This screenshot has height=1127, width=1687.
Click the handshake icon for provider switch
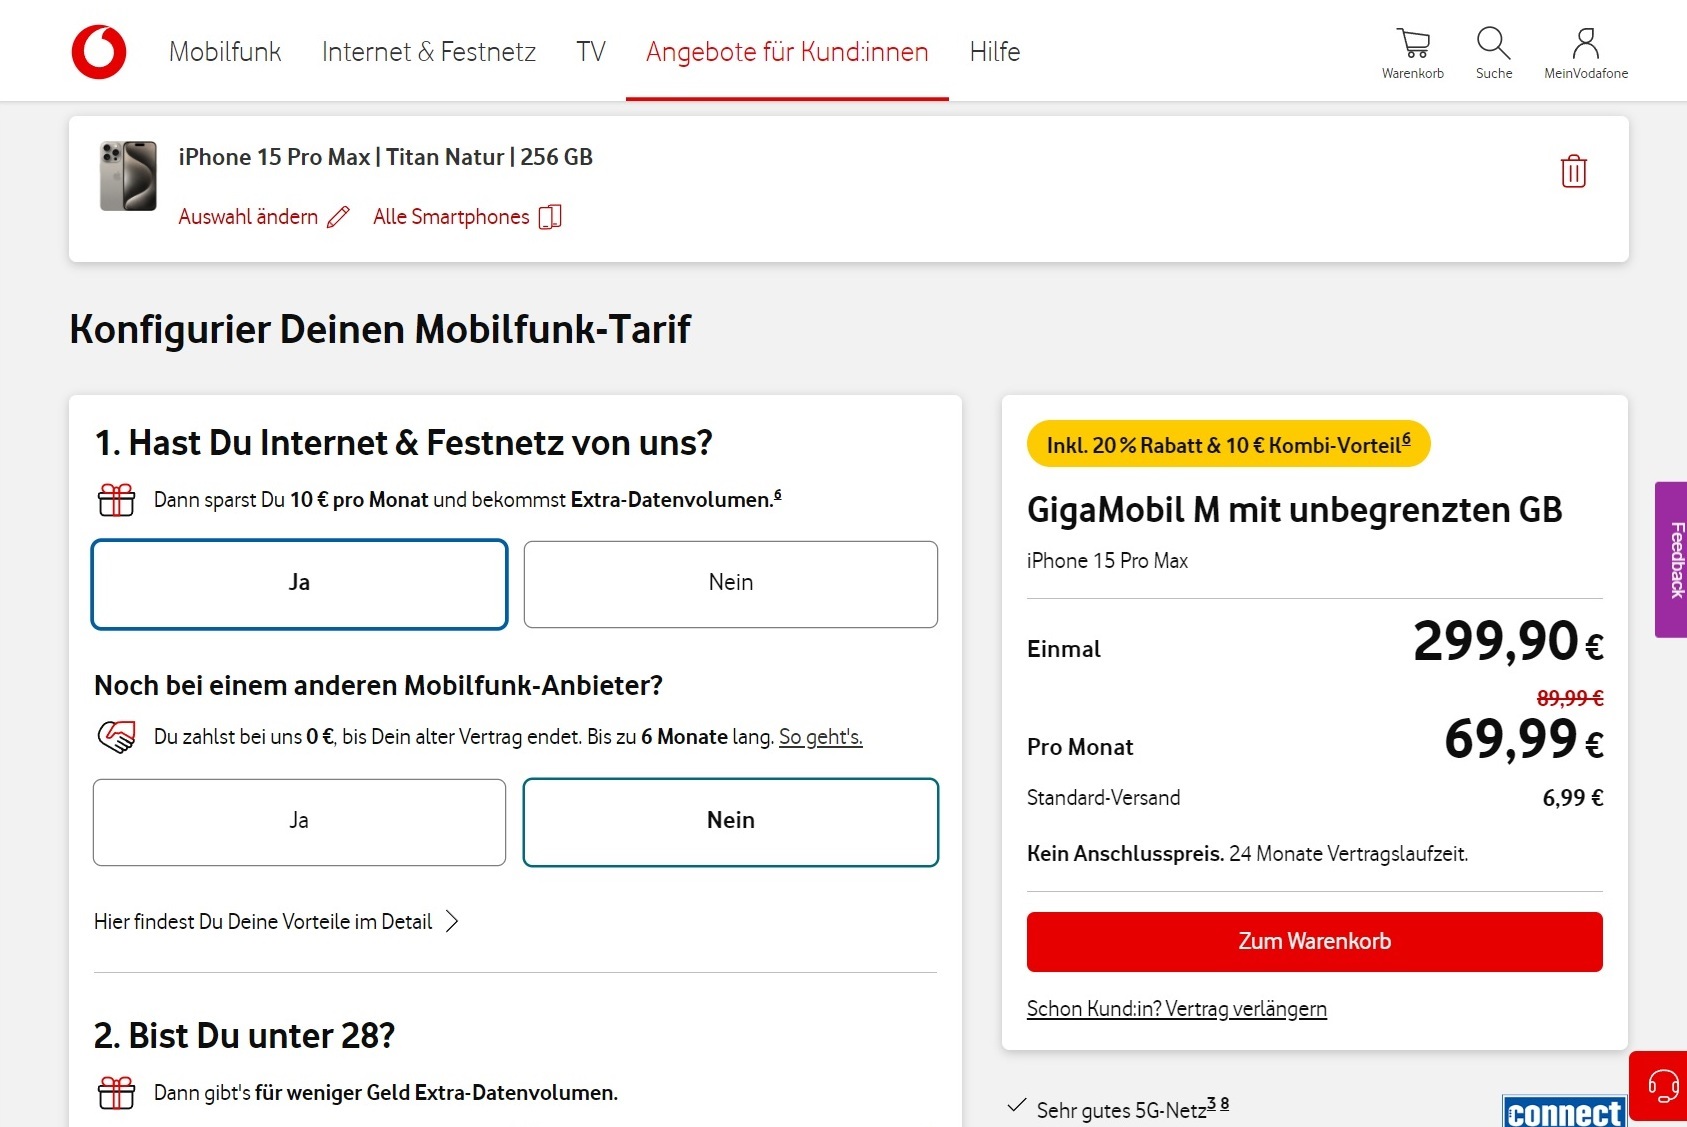tap(117, 737)
